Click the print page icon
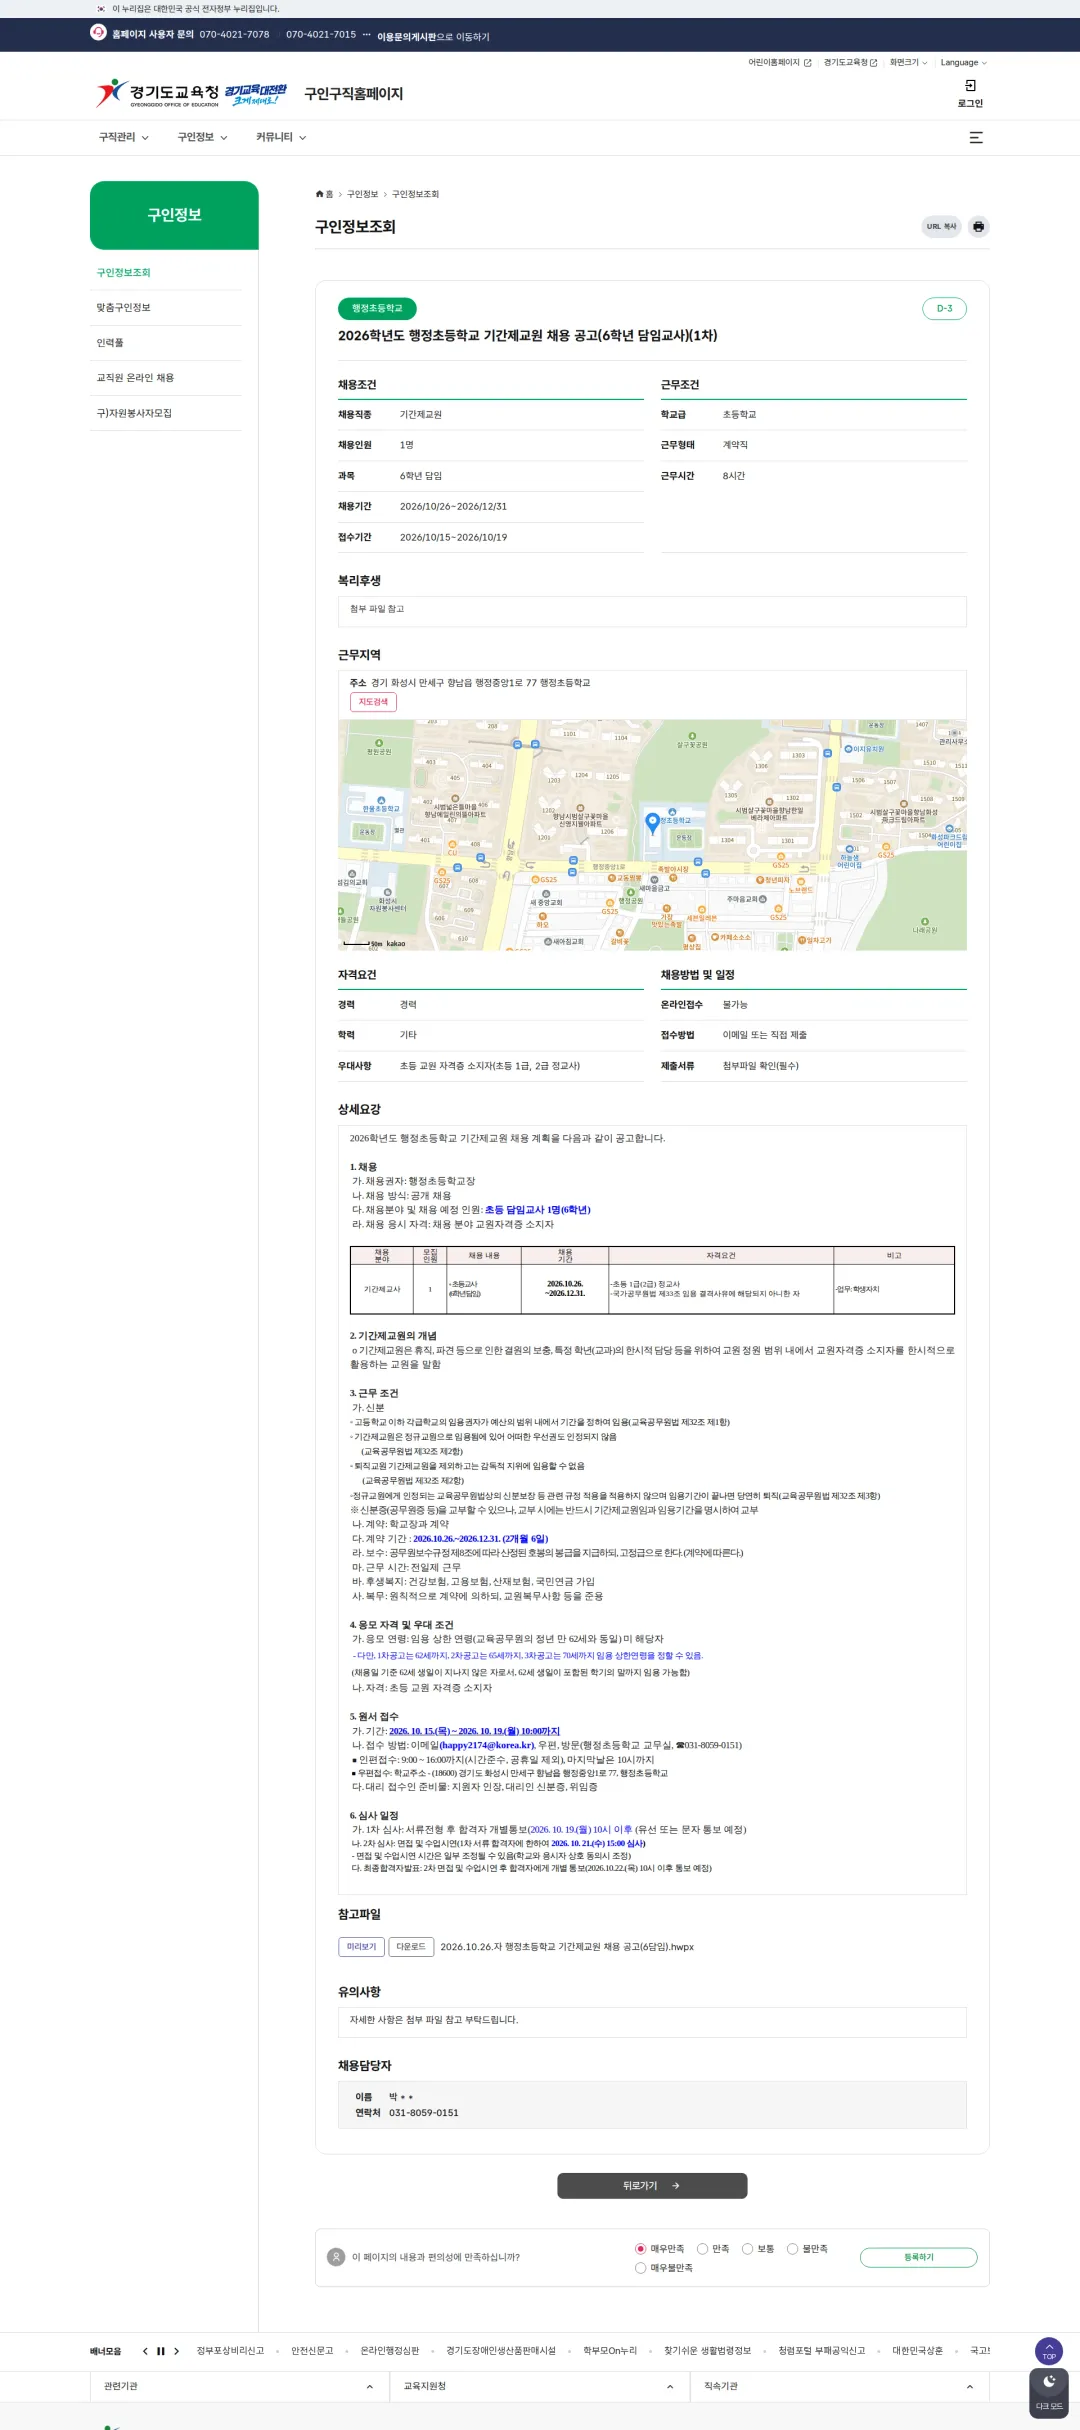The image size is (1080, 2430). coord(978,227)
